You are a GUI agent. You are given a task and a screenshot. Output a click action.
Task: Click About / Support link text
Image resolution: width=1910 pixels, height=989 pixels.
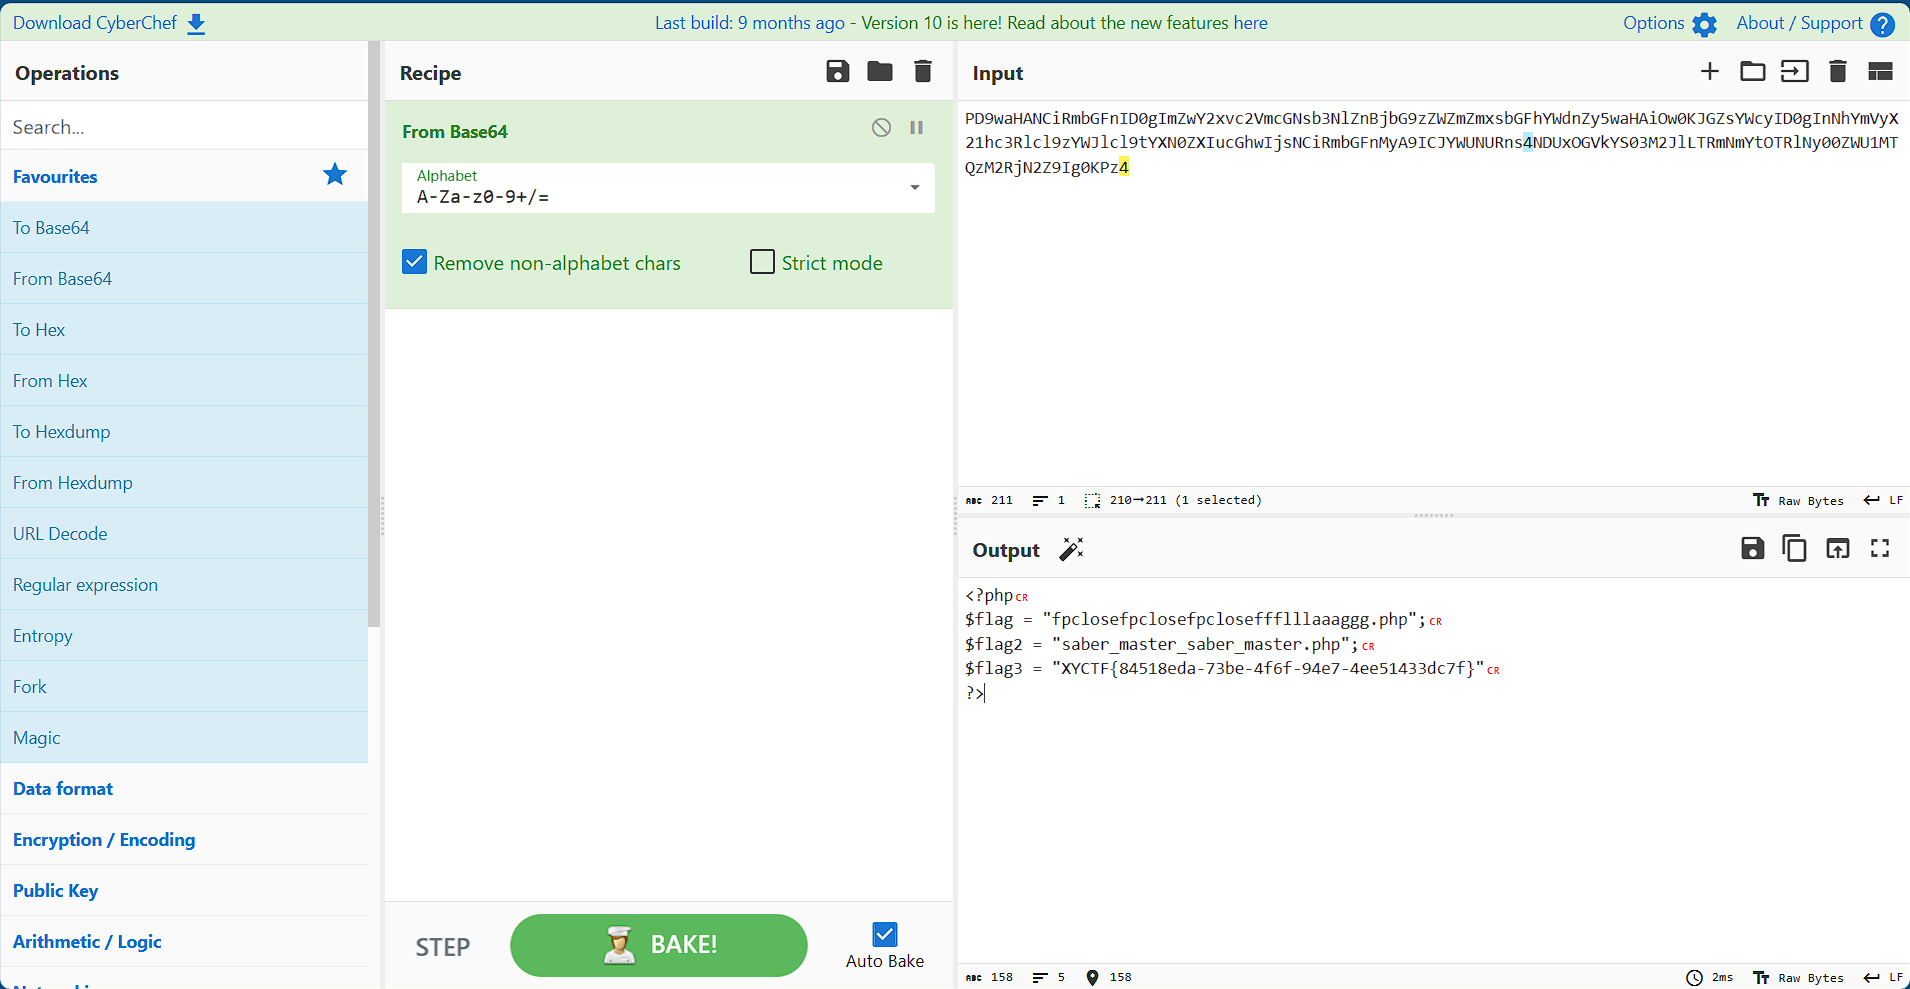[x=1800, y=23]
